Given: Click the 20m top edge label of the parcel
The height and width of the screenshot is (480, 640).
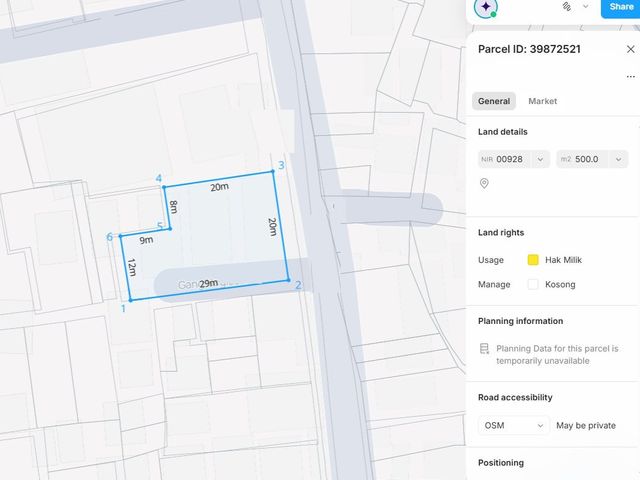Looking at the screenshot, I should coord(220,187).
